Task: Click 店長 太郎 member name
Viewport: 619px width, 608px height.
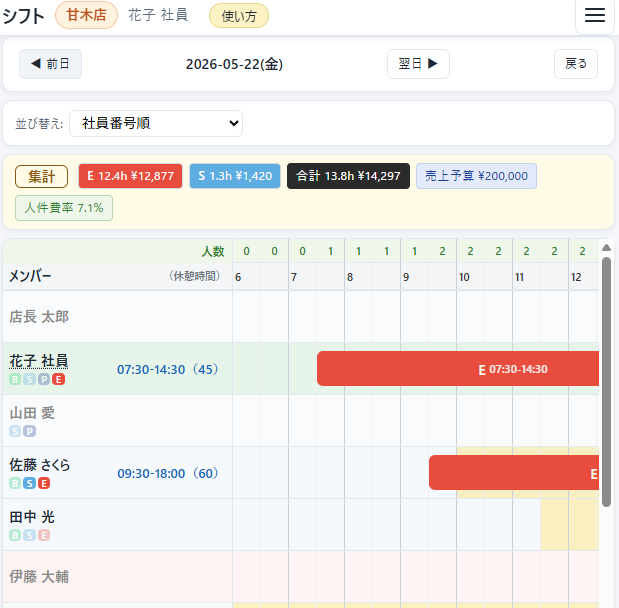Action: 39,317
